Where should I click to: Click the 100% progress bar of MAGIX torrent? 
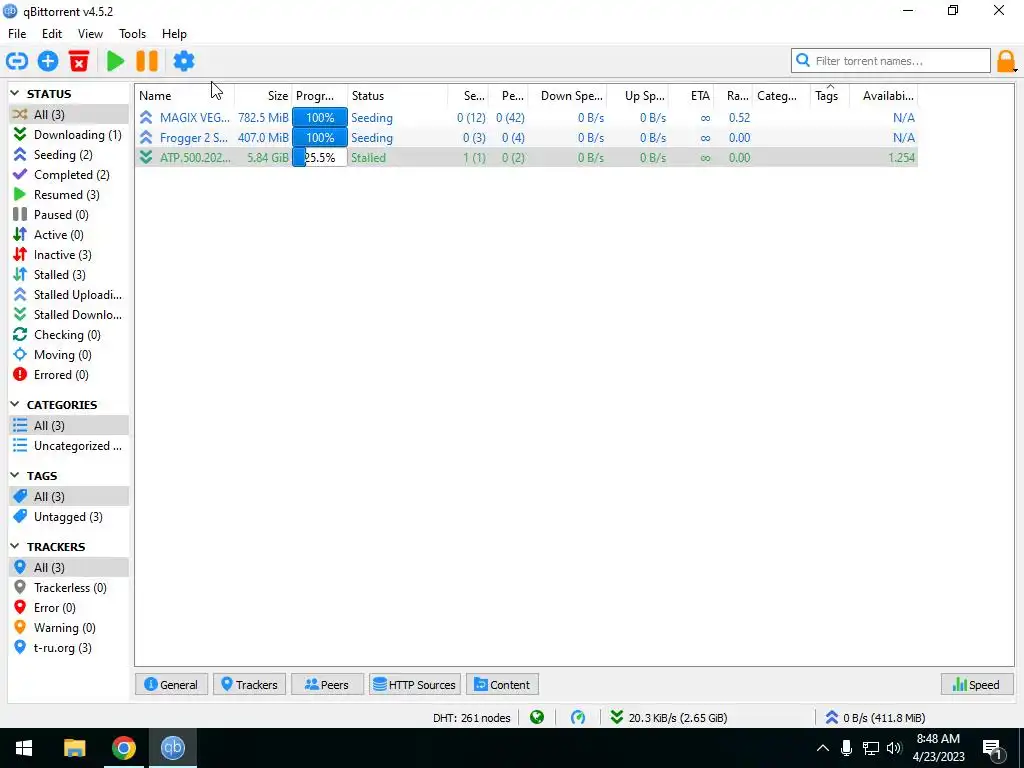[x=320, y=118]
